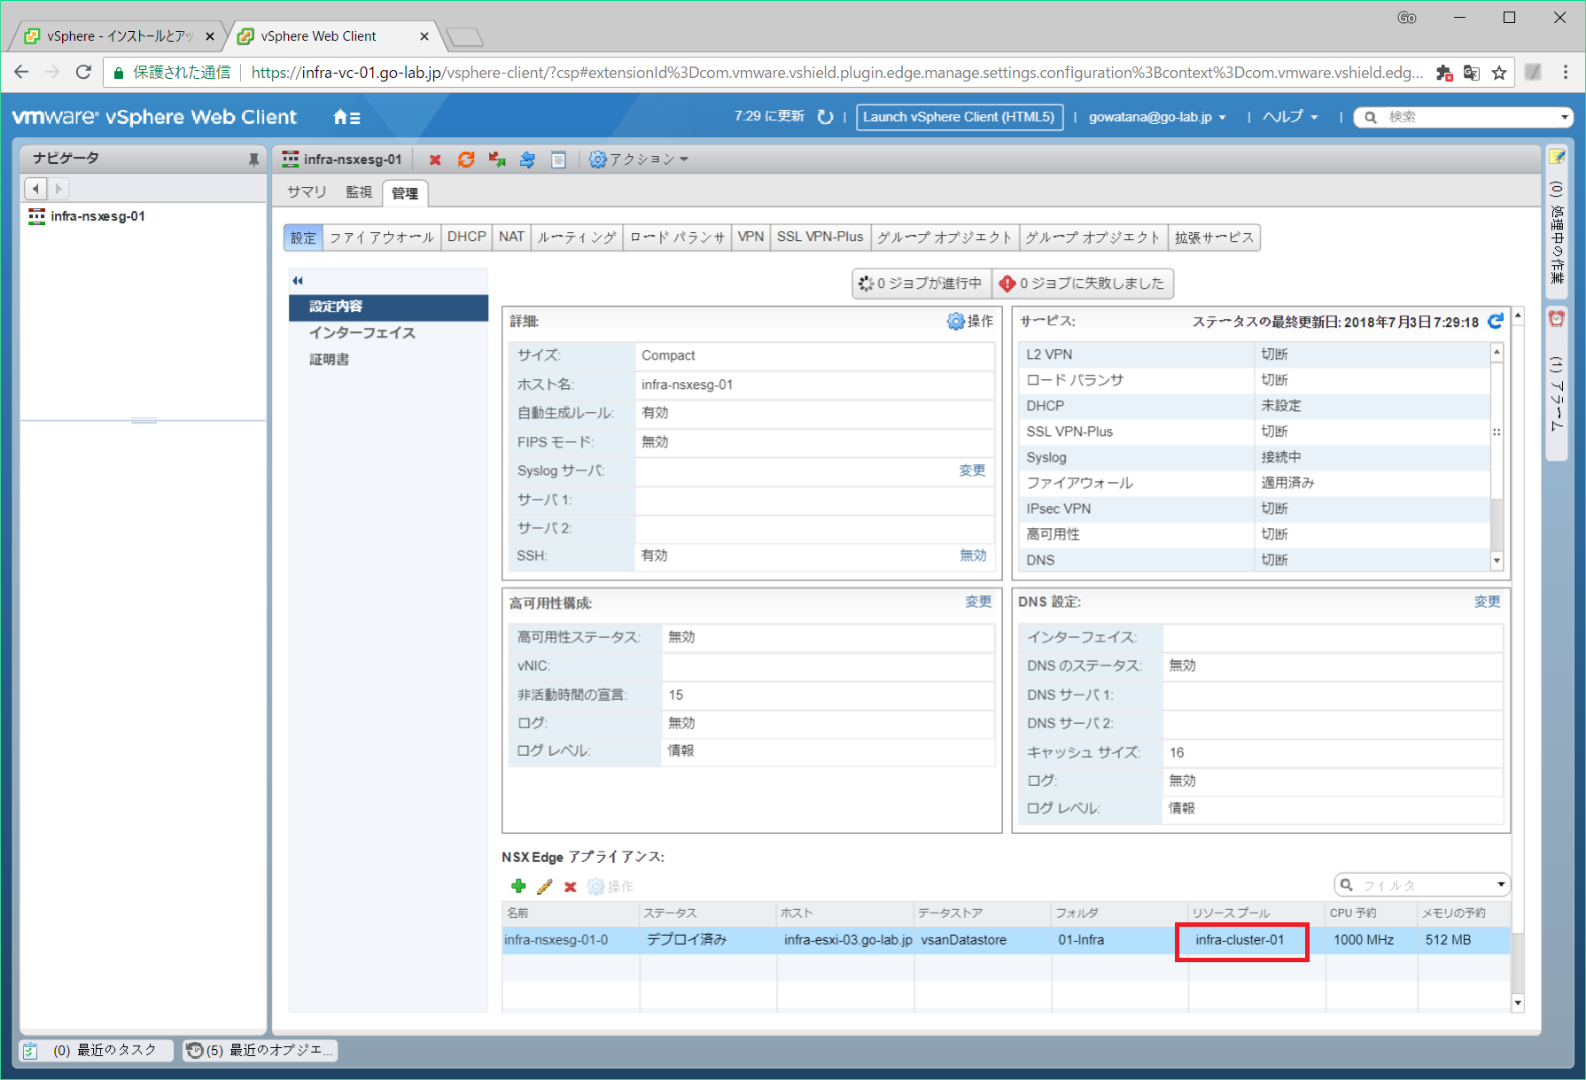1586x1080 pixels.
Task: Click the red X delete icon for infra-nsxesg-01
Action: [x=435, y=160]
